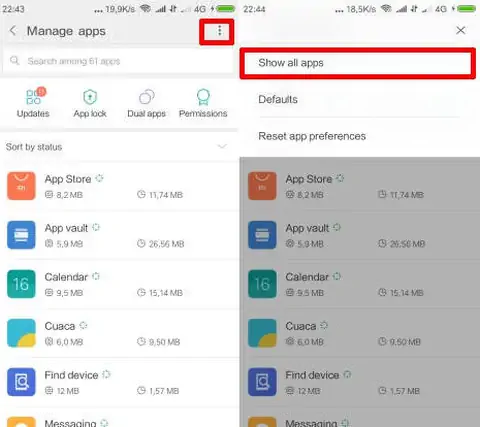Click Calendar 15,14 MB value left

[x=166, y=293]
